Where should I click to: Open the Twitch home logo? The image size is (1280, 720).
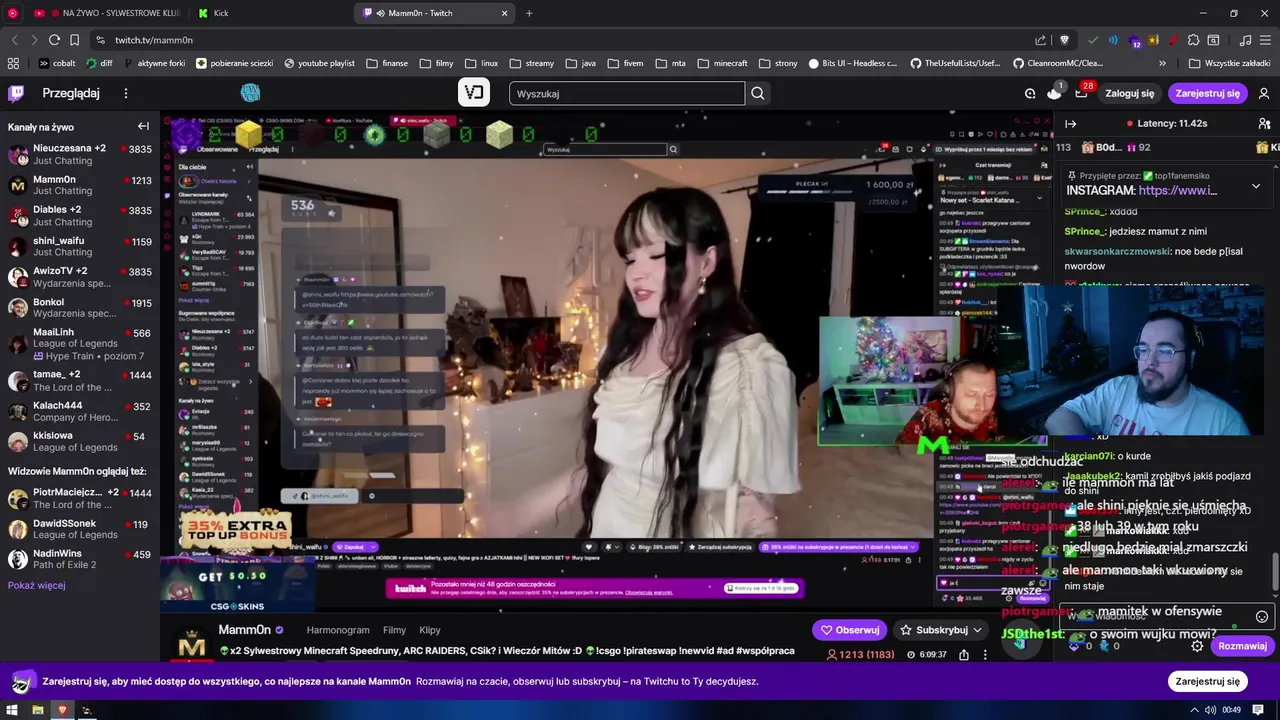coord(16,93)
